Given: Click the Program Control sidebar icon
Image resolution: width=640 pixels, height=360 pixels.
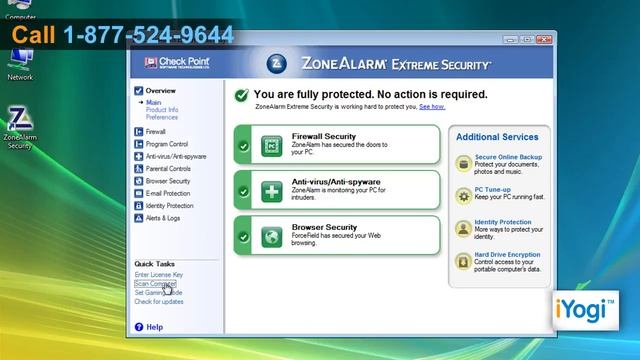Looking at the screenshot, I should [139, 144].
